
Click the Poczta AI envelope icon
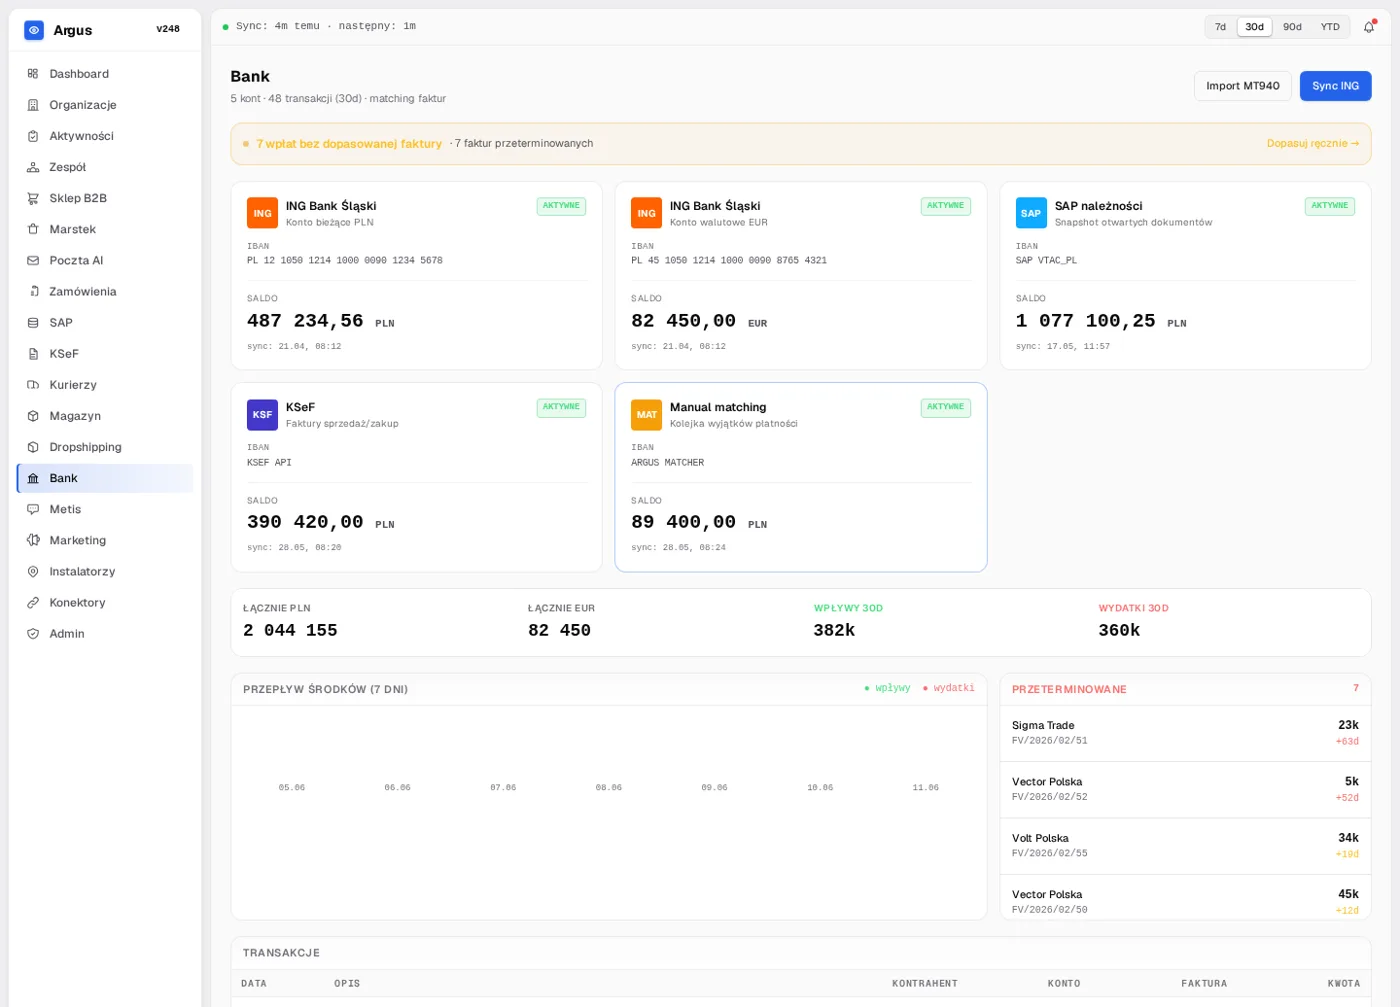pos(33,260)
